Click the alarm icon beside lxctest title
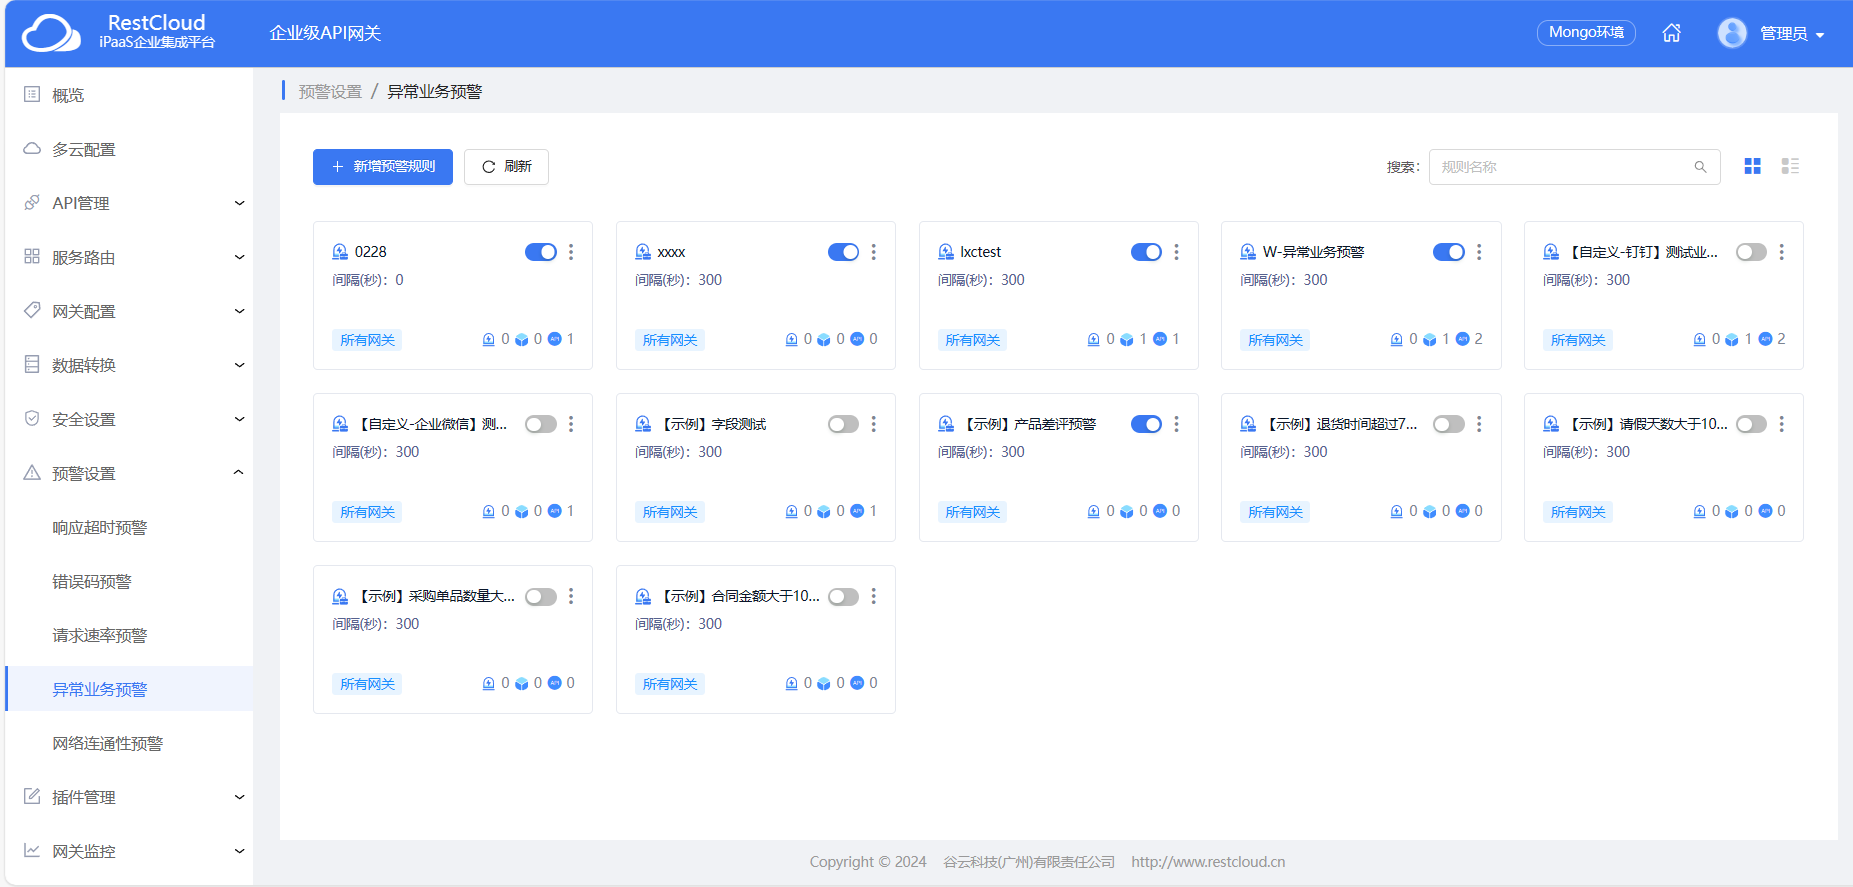The width and height of the screenshot is (1853, 887). coord(946,252)
